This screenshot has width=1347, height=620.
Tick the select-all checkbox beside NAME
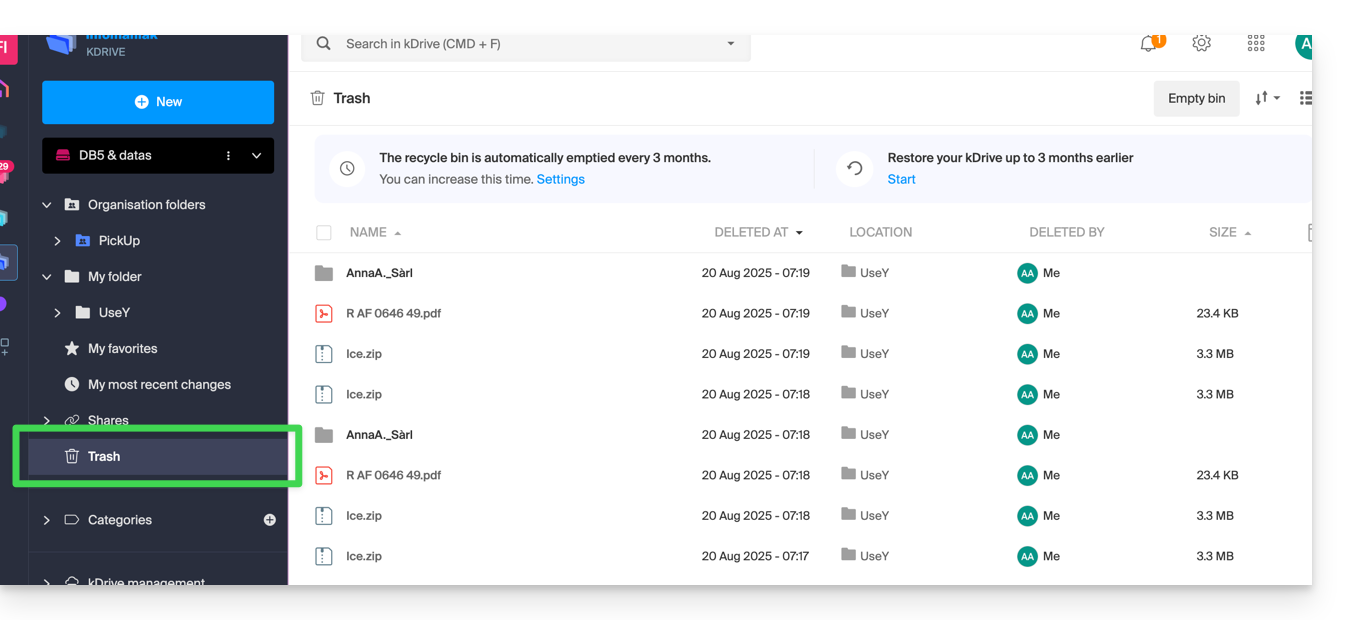323,233
